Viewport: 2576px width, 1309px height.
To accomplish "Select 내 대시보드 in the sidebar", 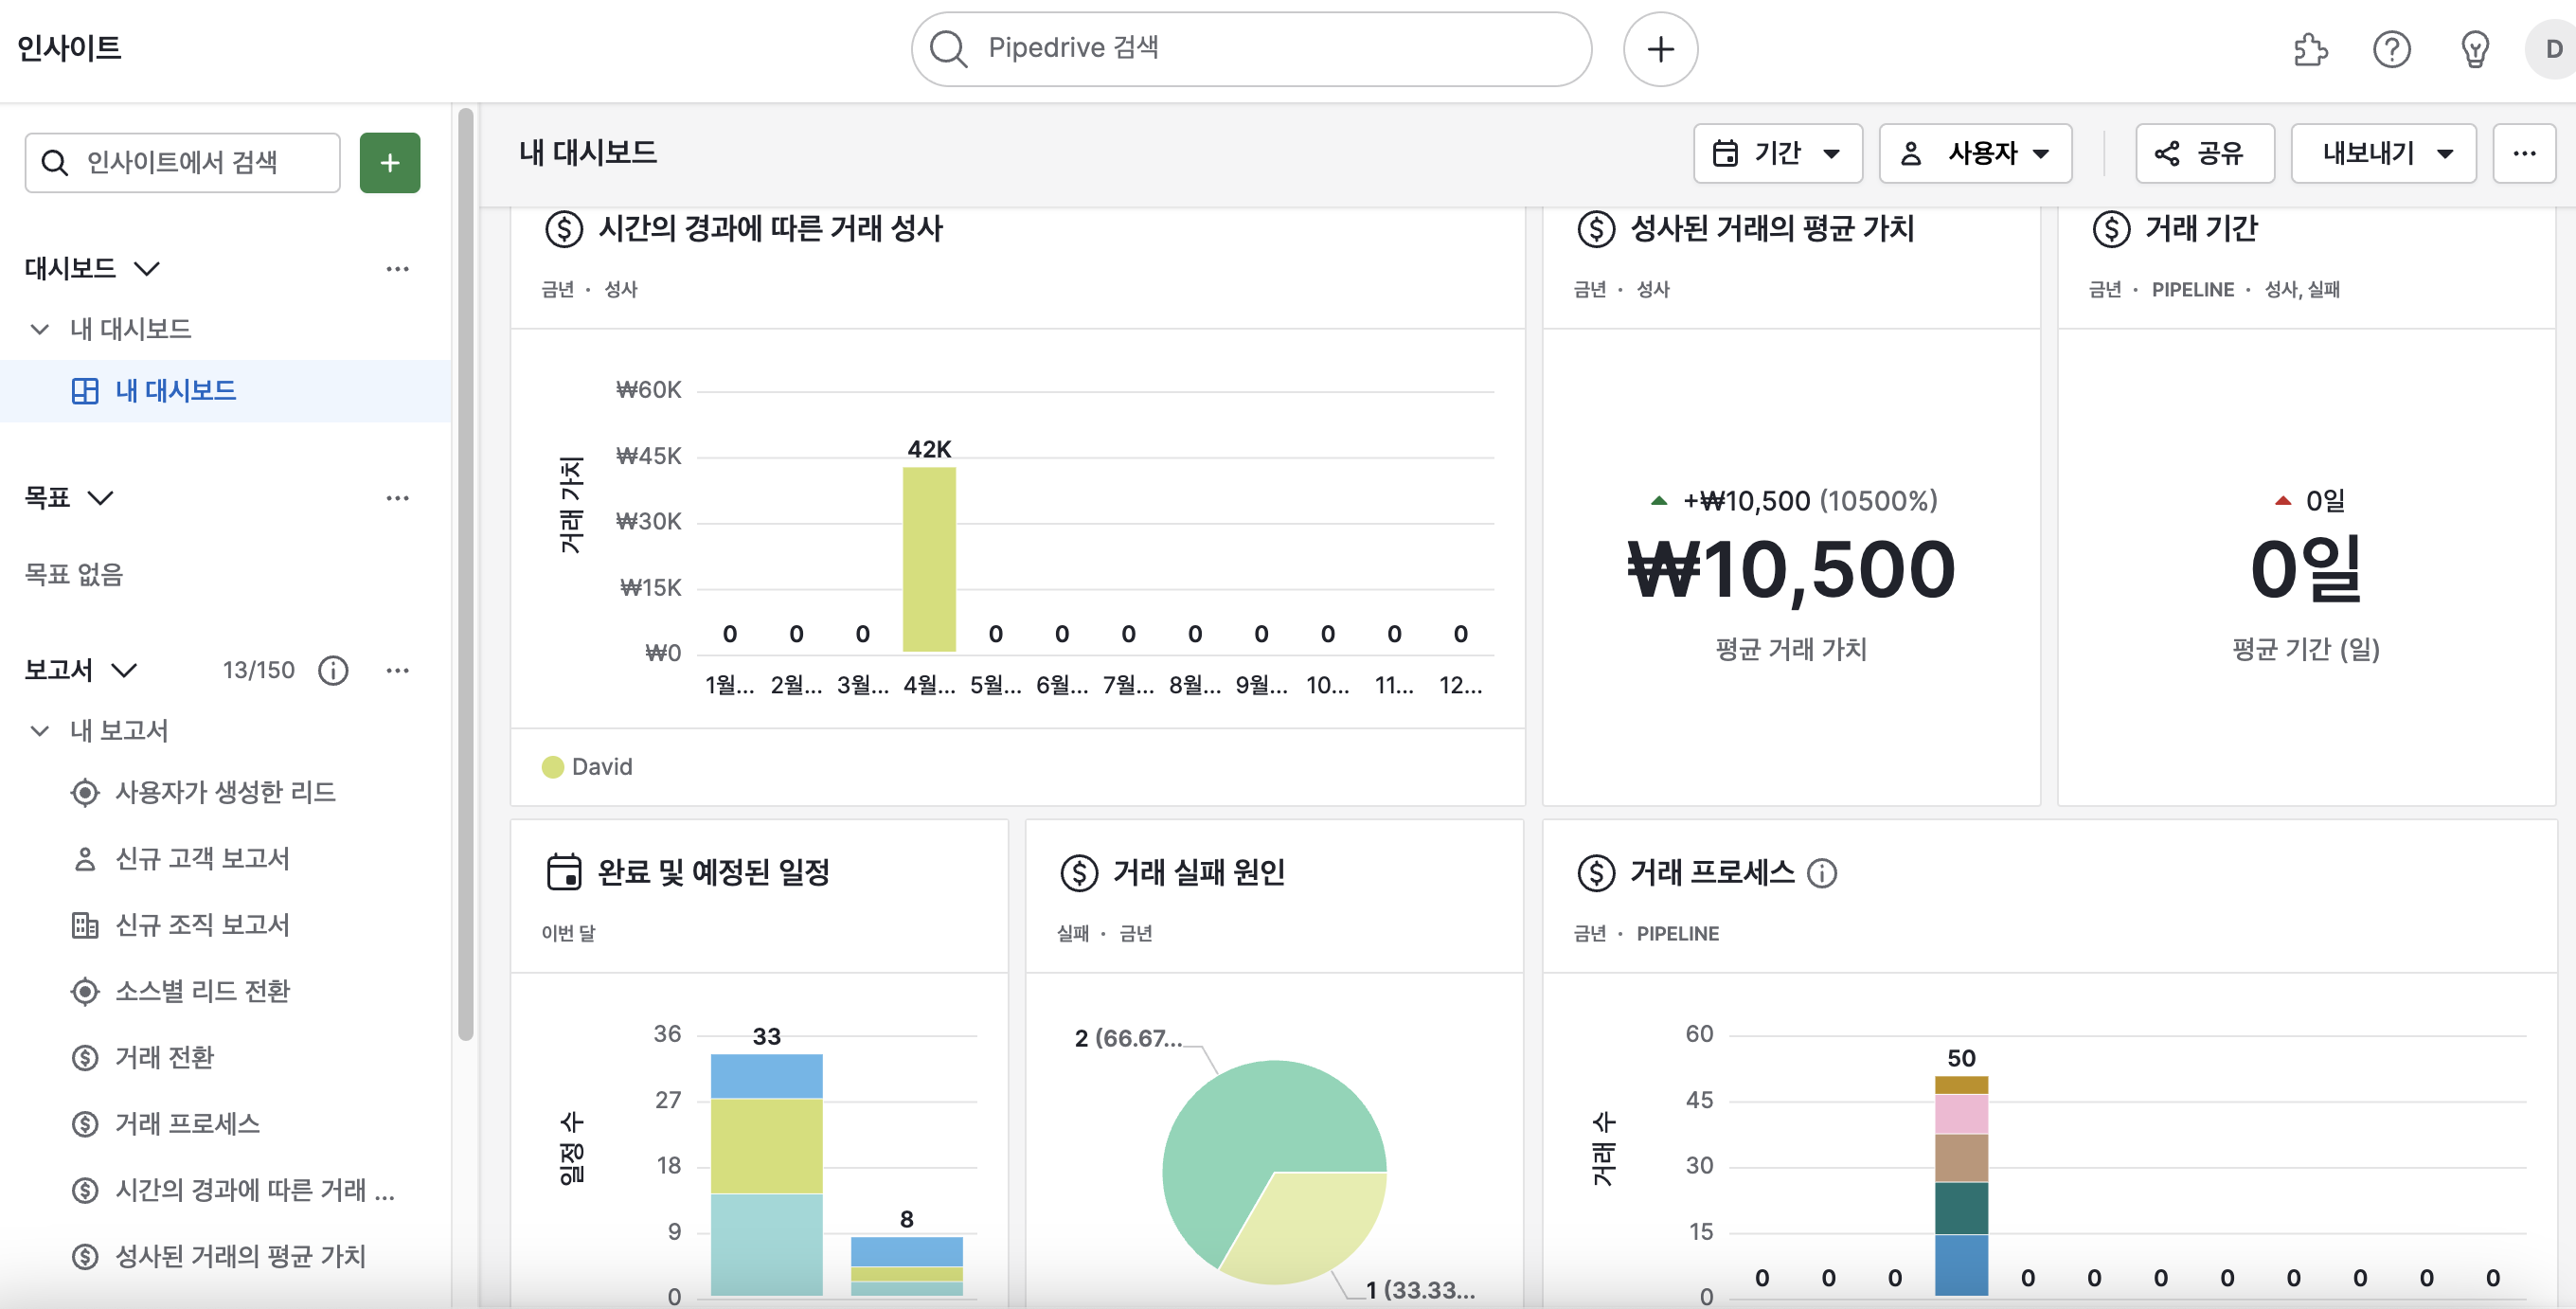I will coord(175,391).
